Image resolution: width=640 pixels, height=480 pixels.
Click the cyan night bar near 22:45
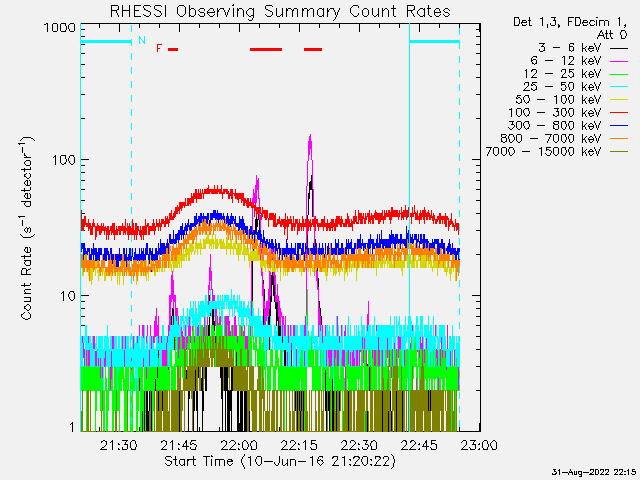[434, 41]
